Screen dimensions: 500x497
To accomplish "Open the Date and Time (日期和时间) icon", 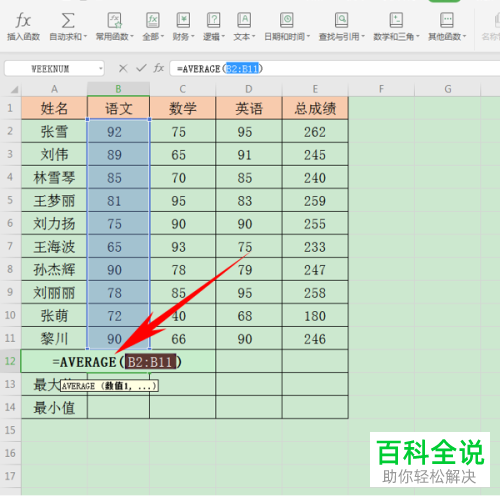I will tap(287, 21).
